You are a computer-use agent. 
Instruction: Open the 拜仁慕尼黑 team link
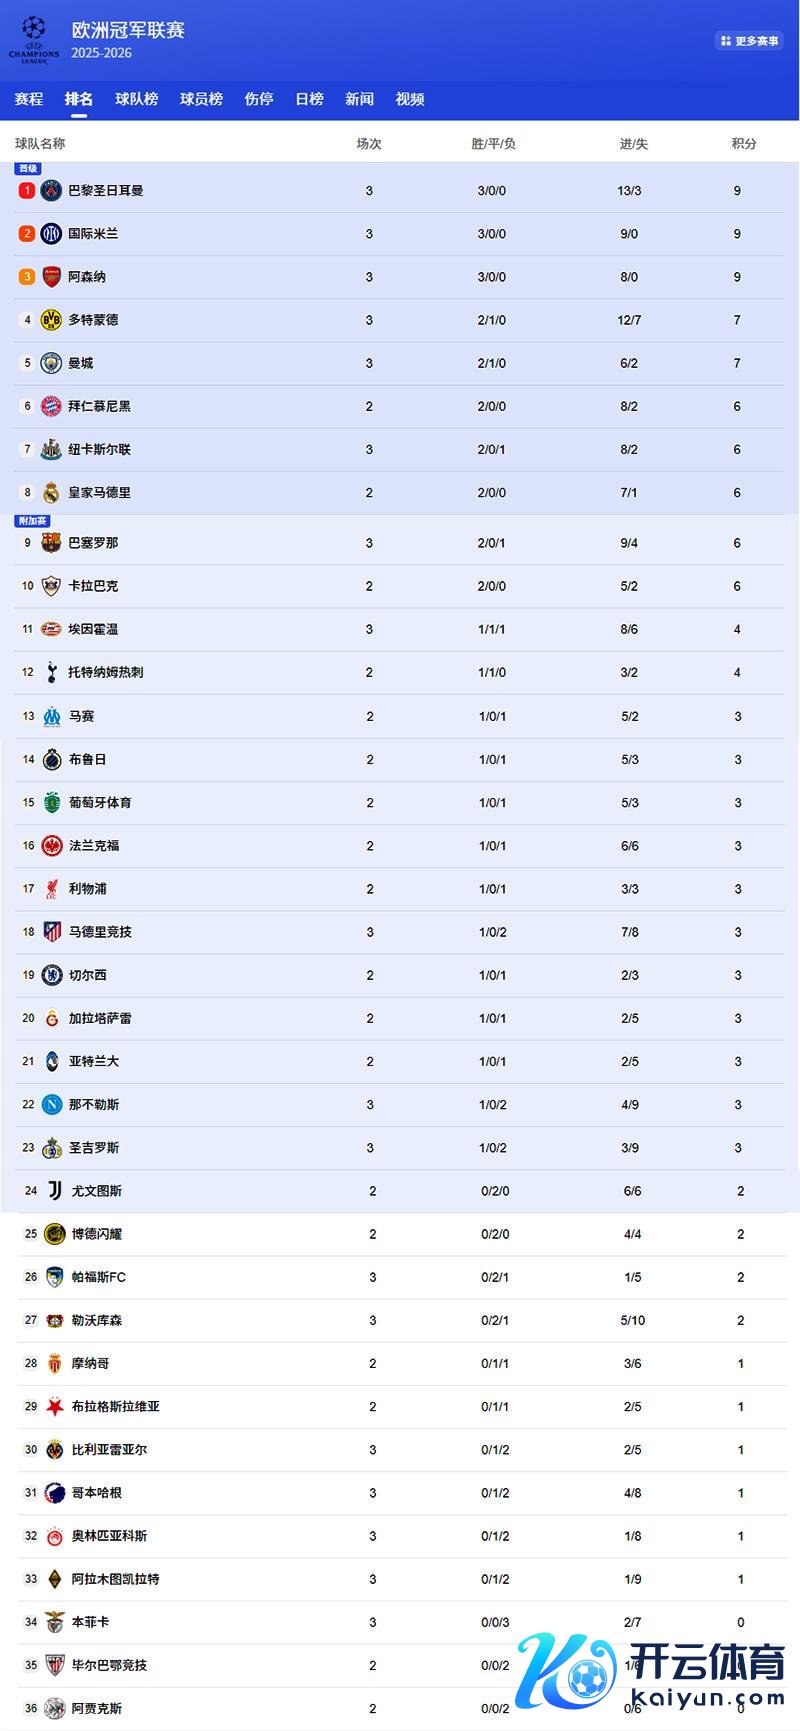tap(99, 406)
